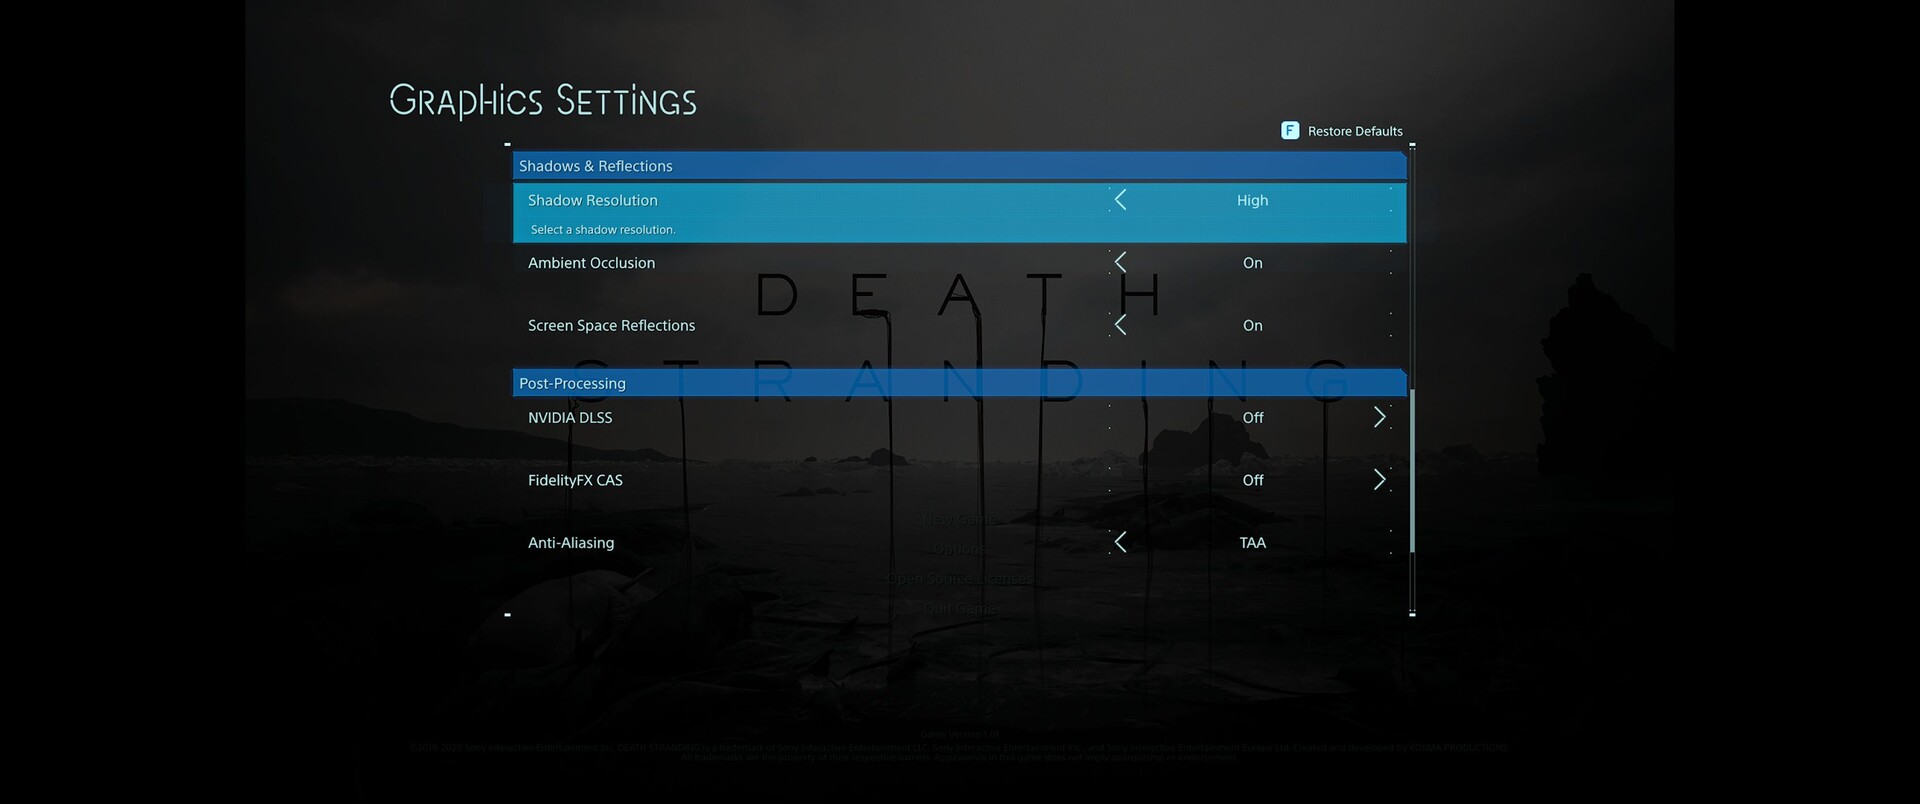This screenshot has height=804, width=1920.
Task: Click right arrow for NVIDIA DLSS
Action: pos(1380,417)
